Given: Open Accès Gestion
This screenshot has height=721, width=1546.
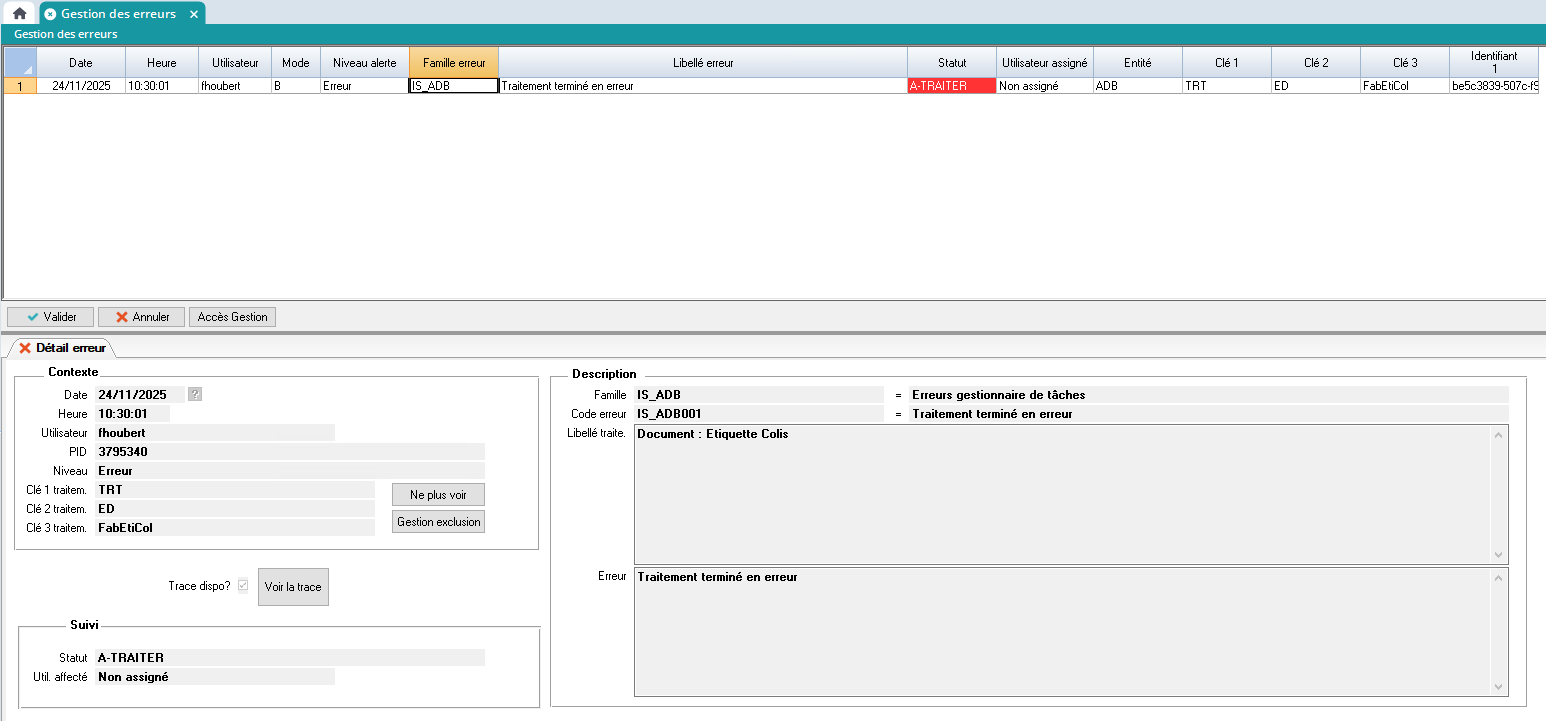Looking at the screenshot, I should tap(232, 317).
